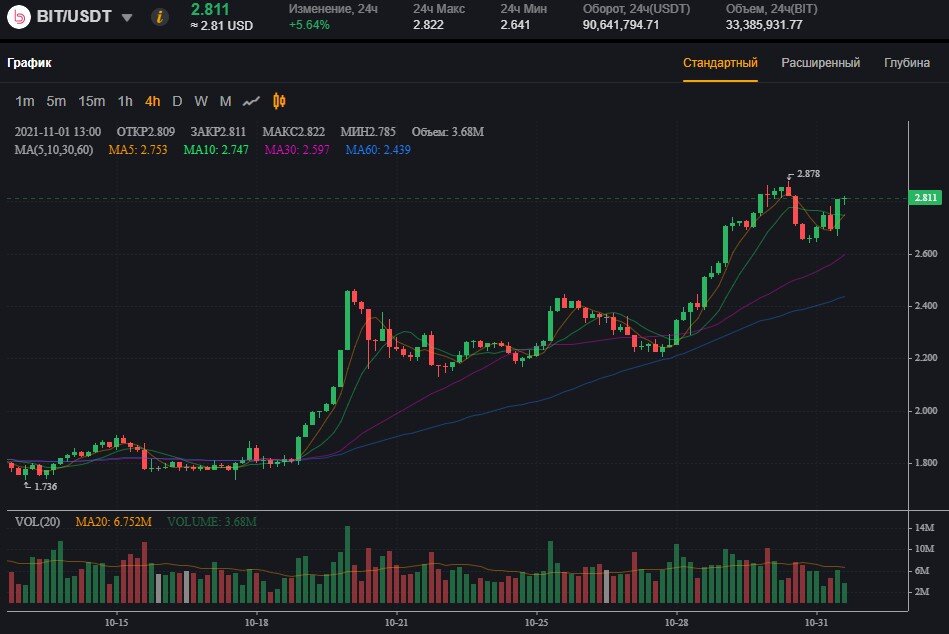This screenshot has height=634, width=949.
Task: Select the 5m timeframe
Action: pyautogui.click(x=56, y=101)
